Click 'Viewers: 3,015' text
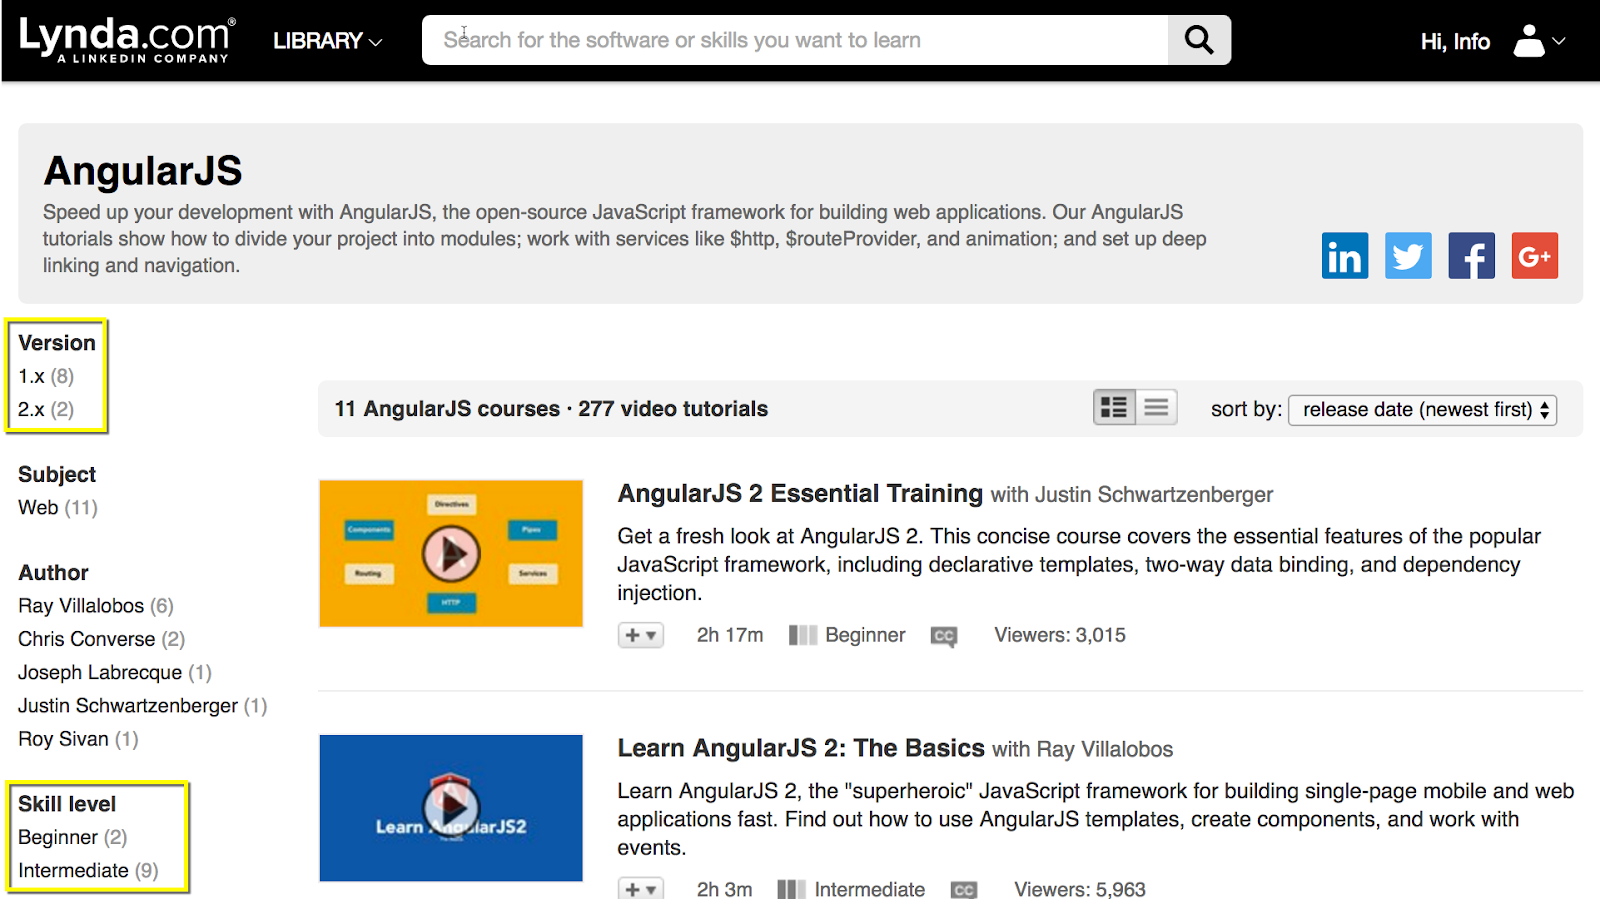 pyautogui.click(x=1060, y=635)
